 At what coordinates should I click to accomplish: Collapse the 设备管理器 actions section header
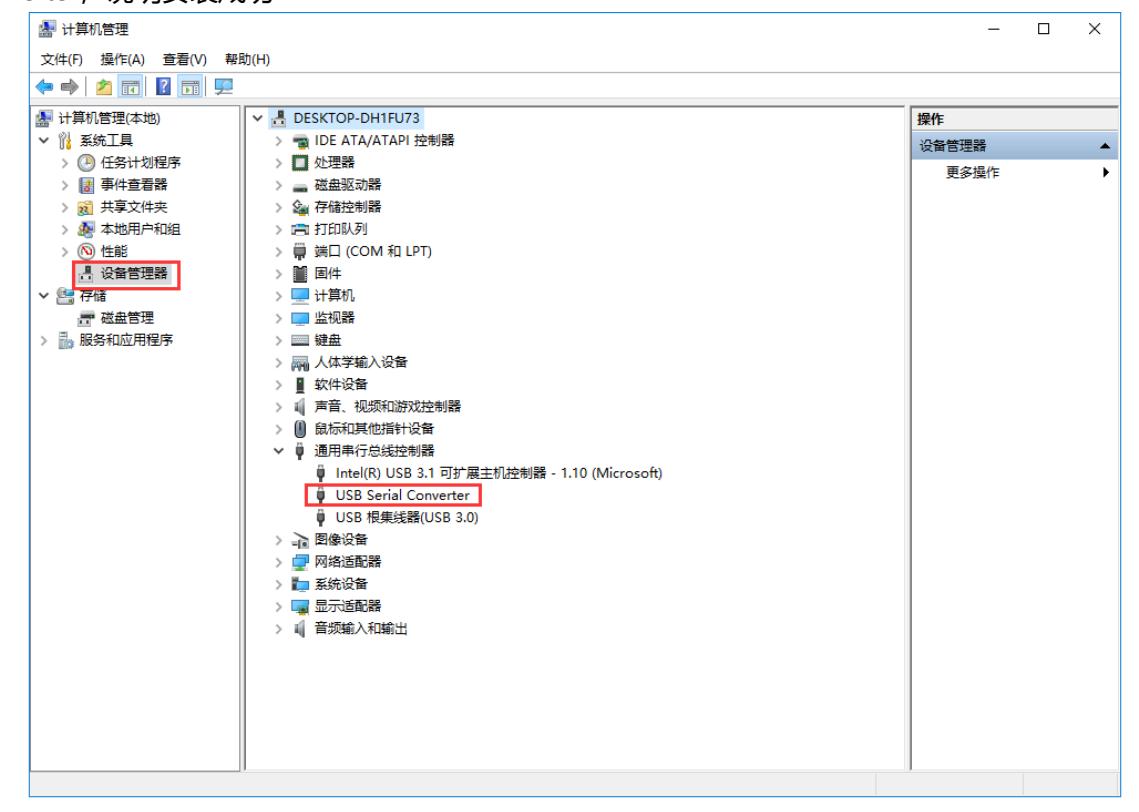[1105, 147]
